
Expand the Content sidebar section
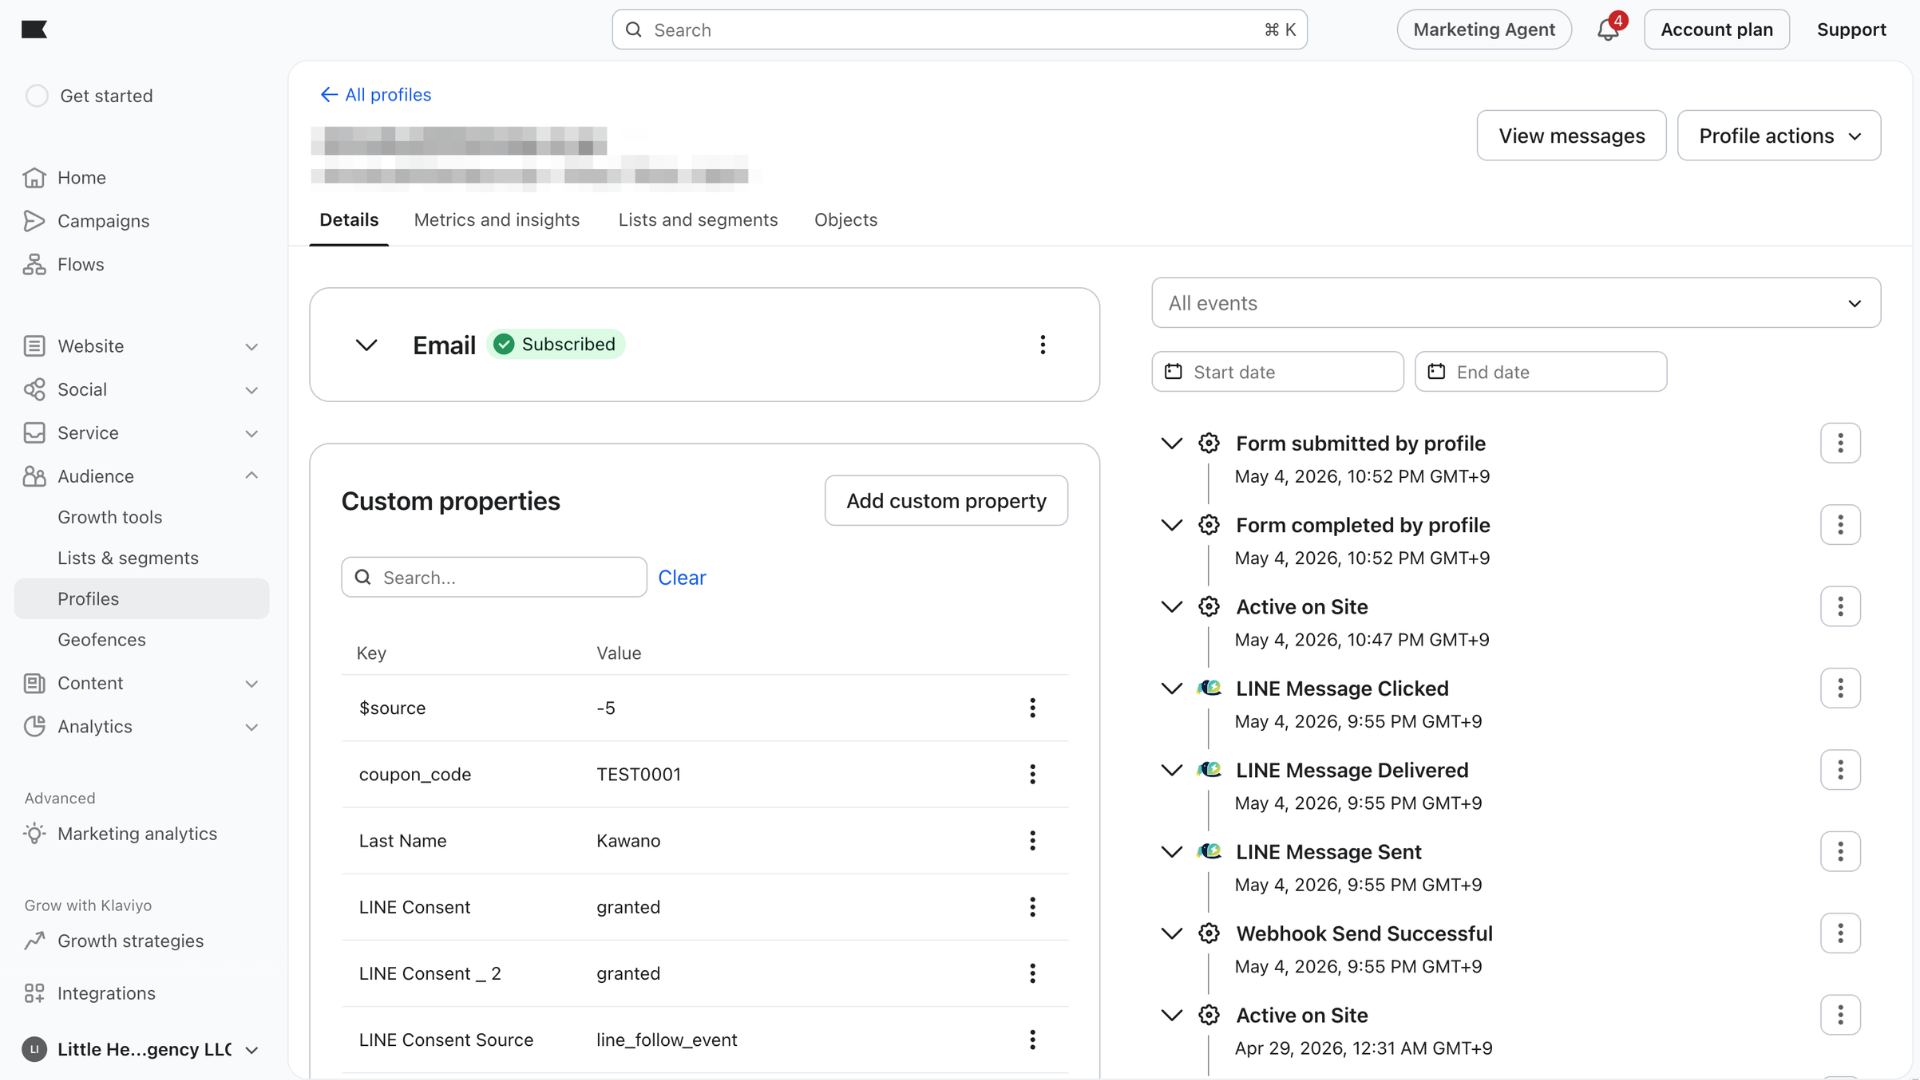coord(251,683)
